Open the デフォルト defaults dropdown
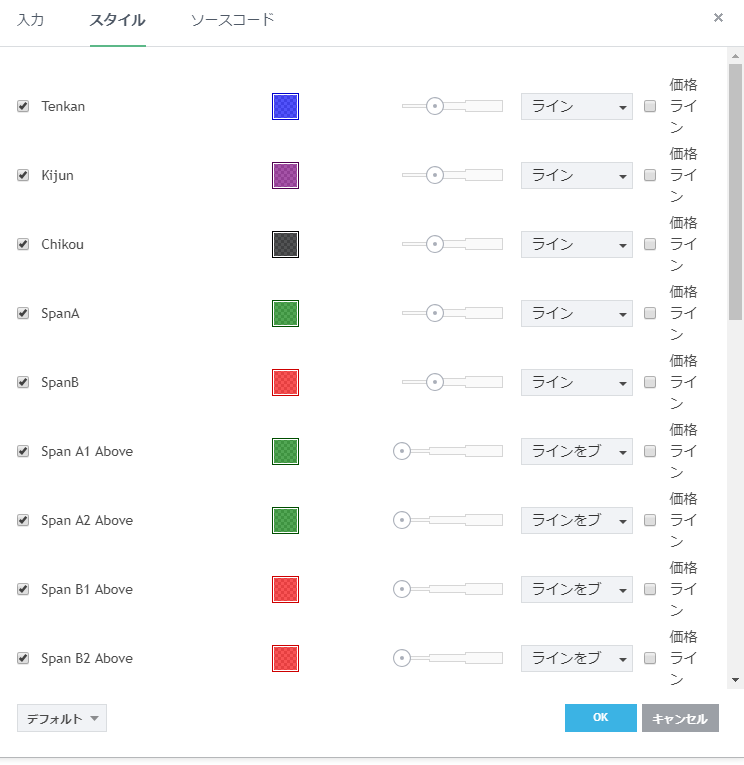The image size is (744, 765). coord(62,719)
